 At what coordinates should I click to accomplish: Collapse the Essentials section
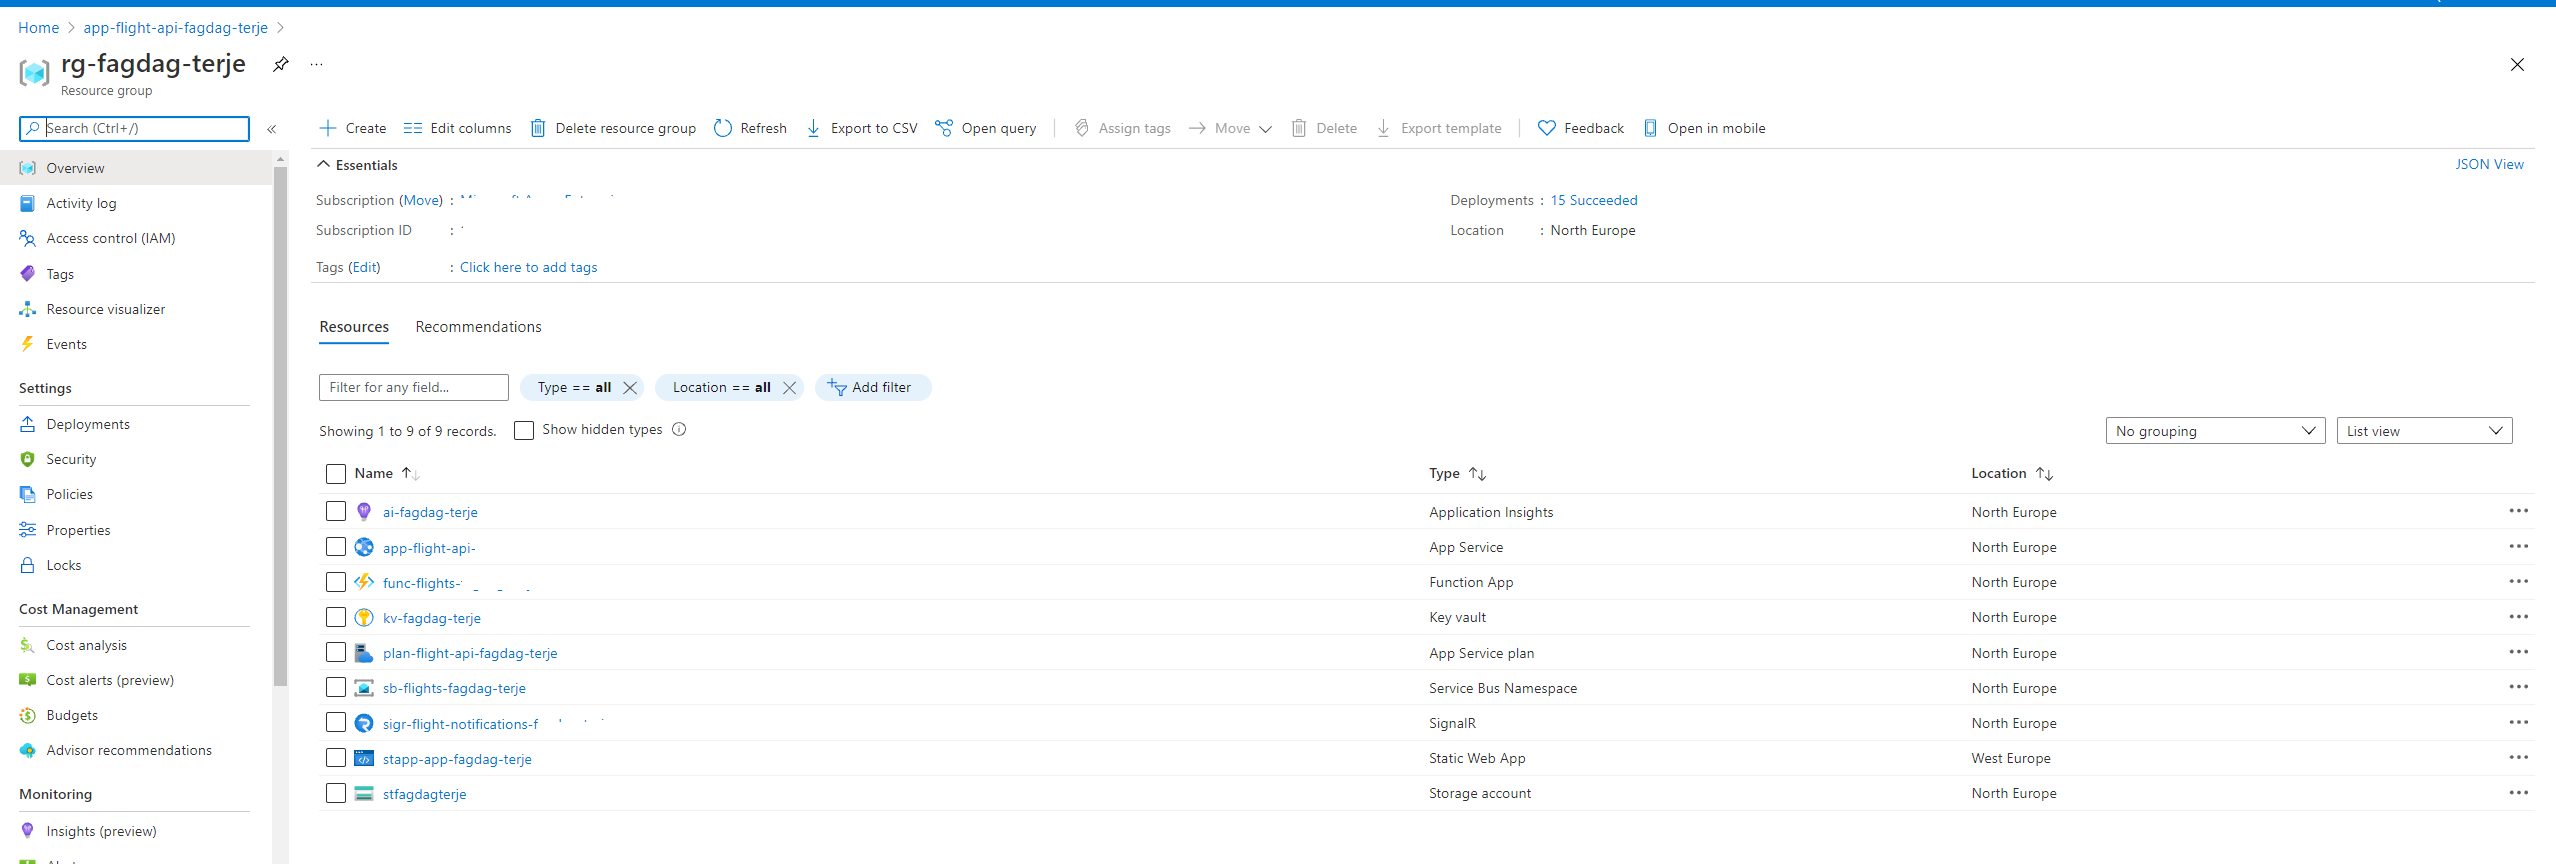tap(323, 164)
